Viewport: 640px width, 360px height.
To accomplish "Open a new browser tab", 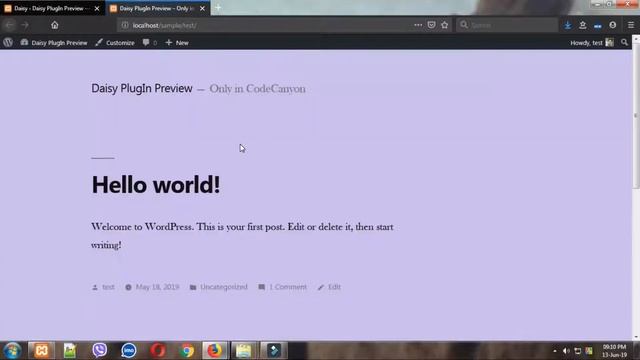I will coord(218,7).
